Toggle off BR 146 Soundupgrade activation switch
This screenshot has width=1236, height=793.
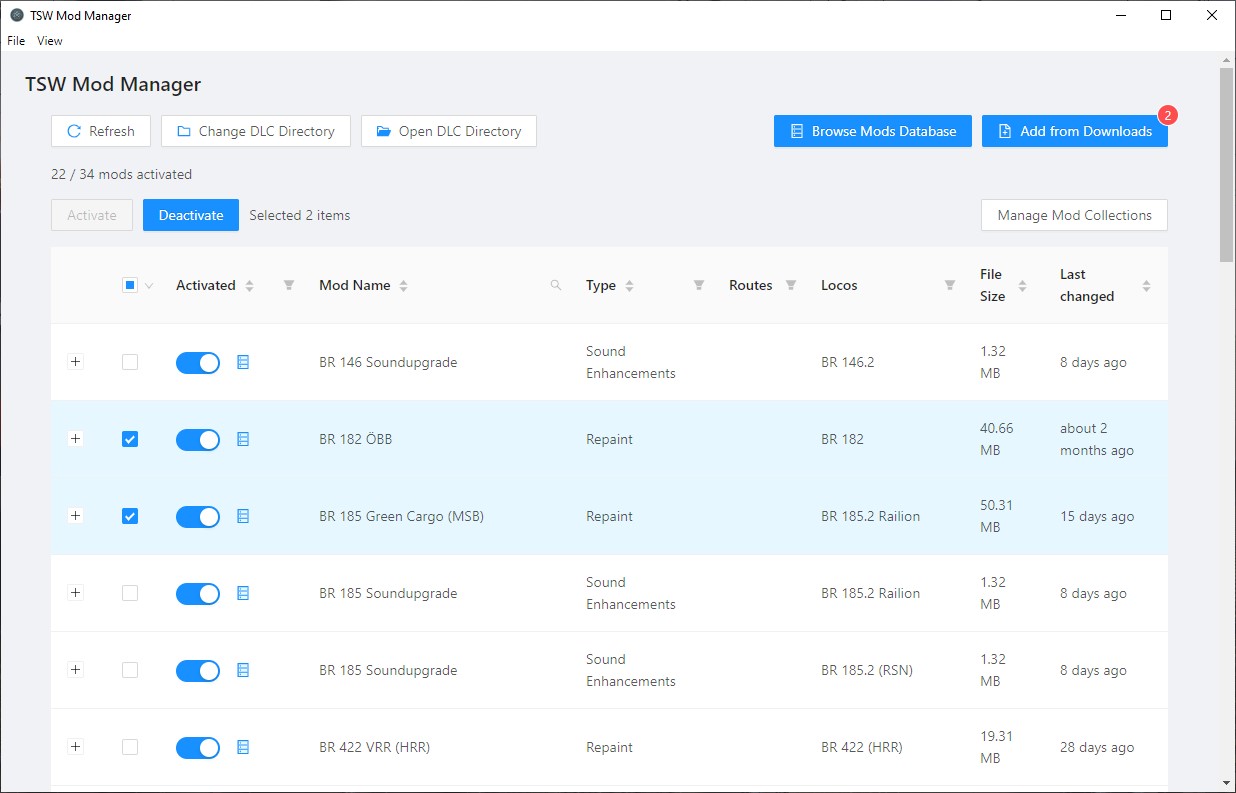coord(198,362)
